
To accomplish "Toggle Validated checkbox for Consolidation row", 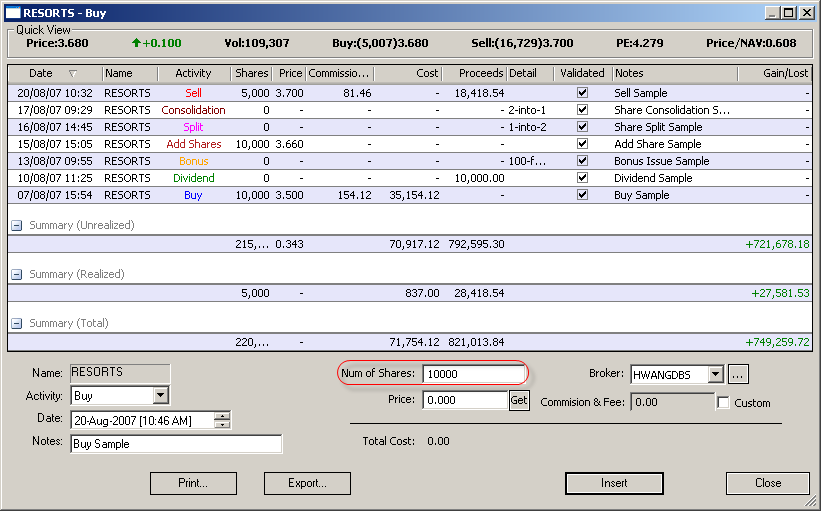I will (x=582, y=110).
